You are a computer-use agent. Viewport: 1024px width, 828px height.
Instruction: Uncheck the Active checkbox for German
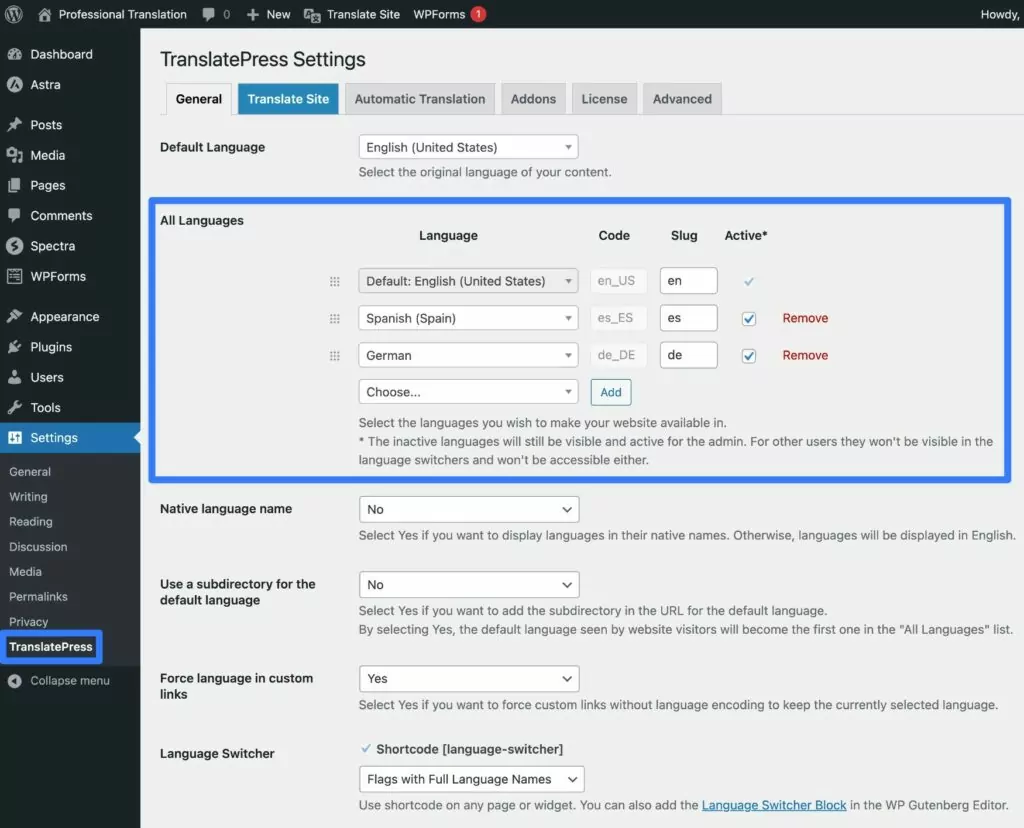pos(748,356)
